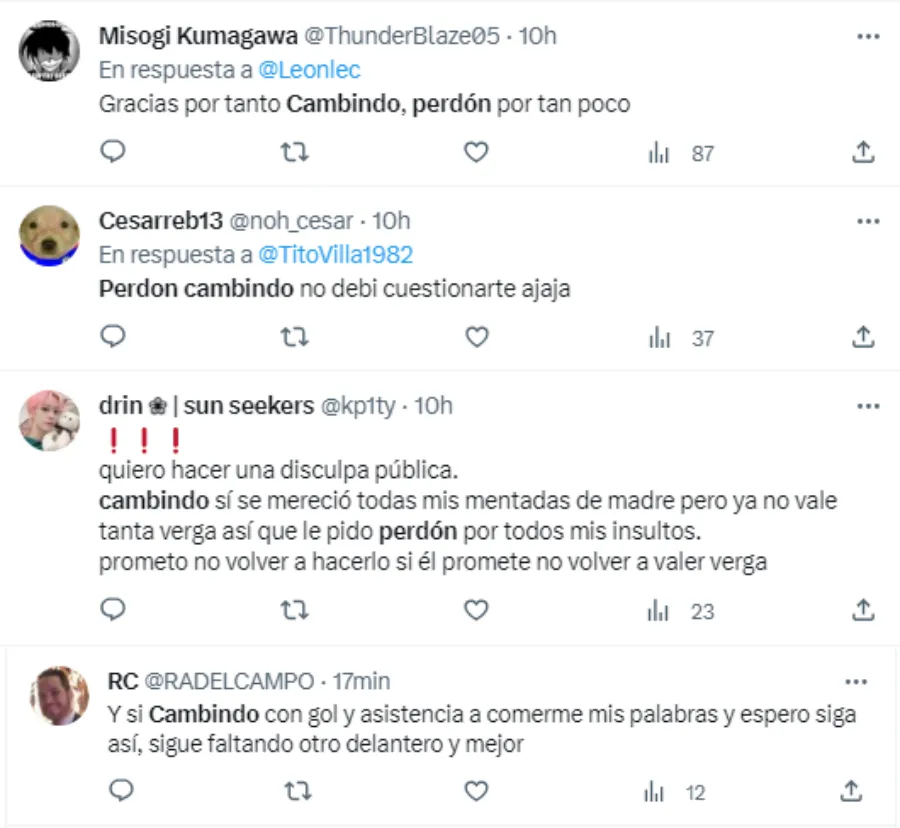Share Misogi Kumagawa's tweet
Screen dimensions: 900x828
pos(864,152)
